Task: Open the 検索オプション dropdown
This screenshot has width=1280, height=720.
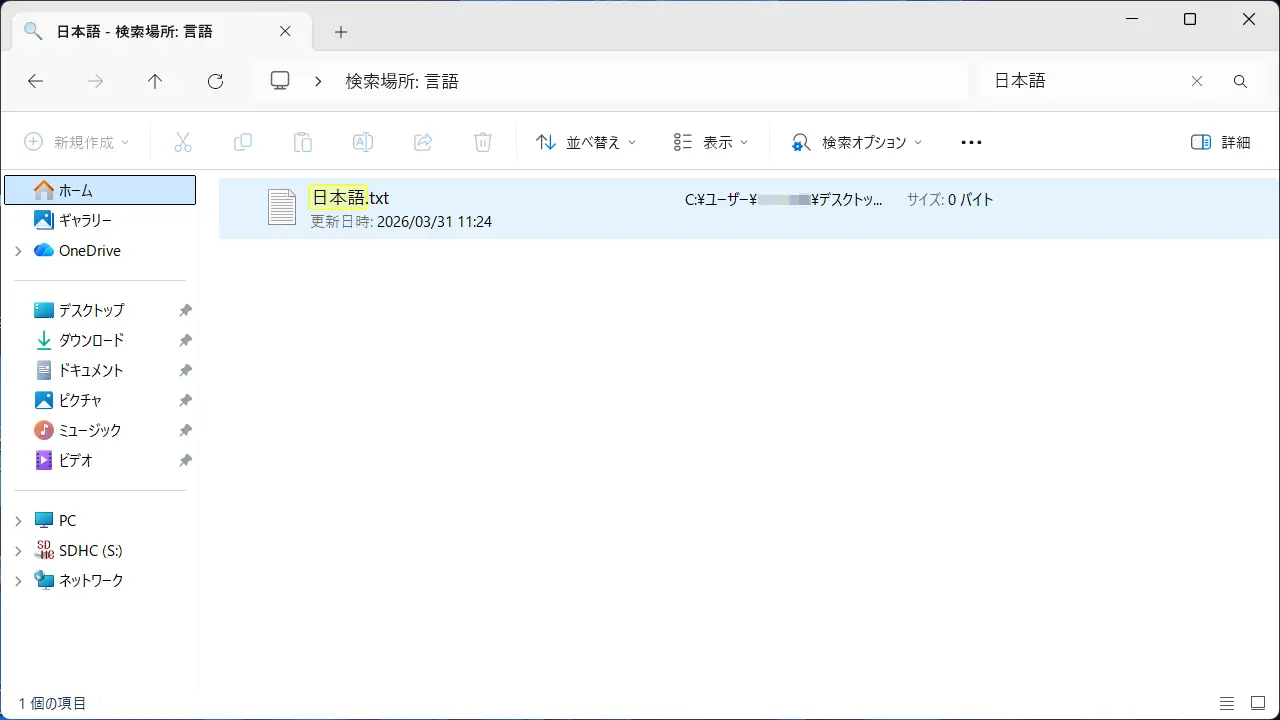Action: (856, 142)
